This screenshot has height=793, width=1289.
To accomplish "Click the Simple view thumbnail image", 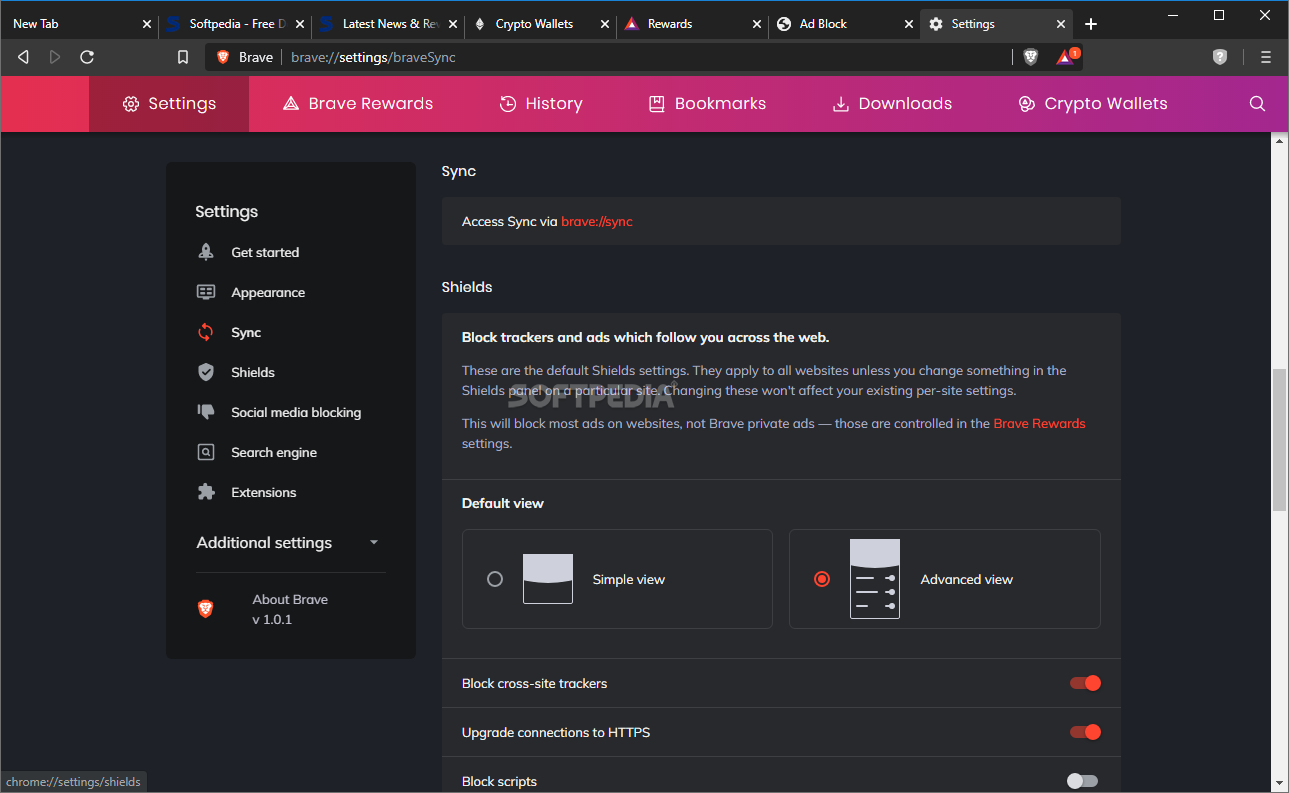I will [548, 579].
